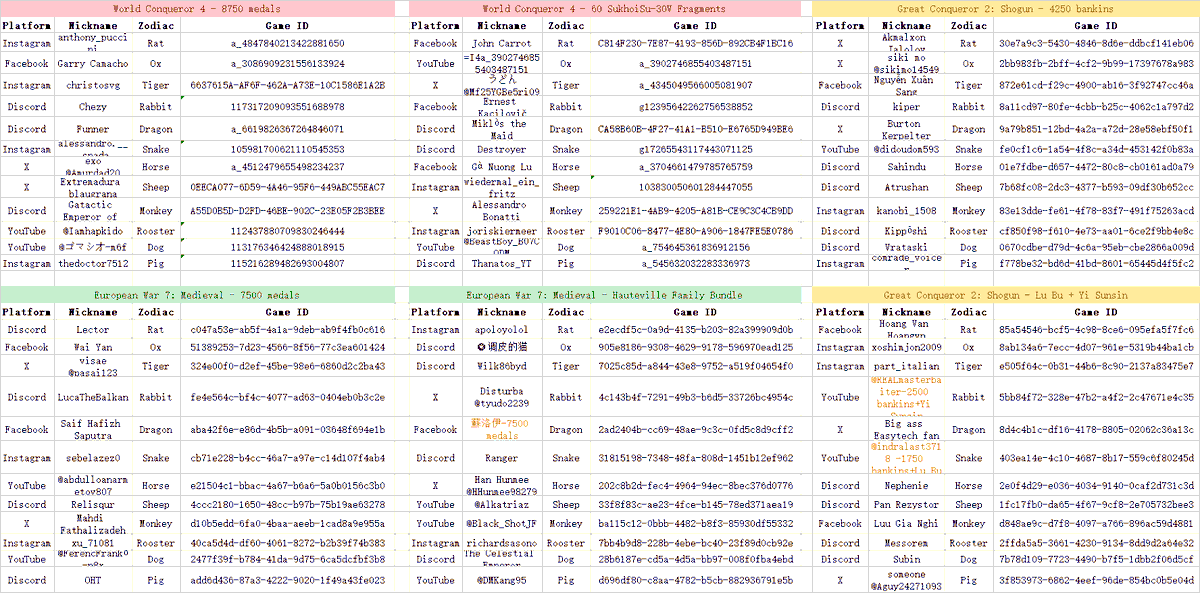The width and height of the screenshot is (1200, 593).
Task: Select Game ID '11731720909355168897B'
Action: point(287,106)
